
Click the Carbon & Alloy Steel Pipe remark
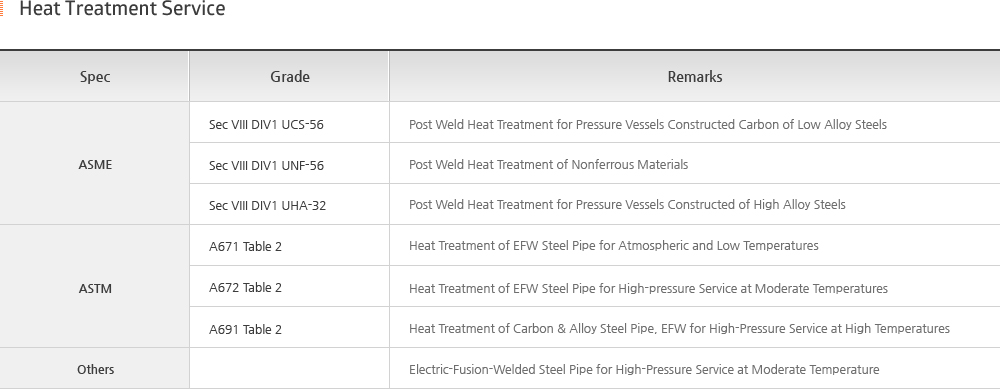click(x=679, y=328)
